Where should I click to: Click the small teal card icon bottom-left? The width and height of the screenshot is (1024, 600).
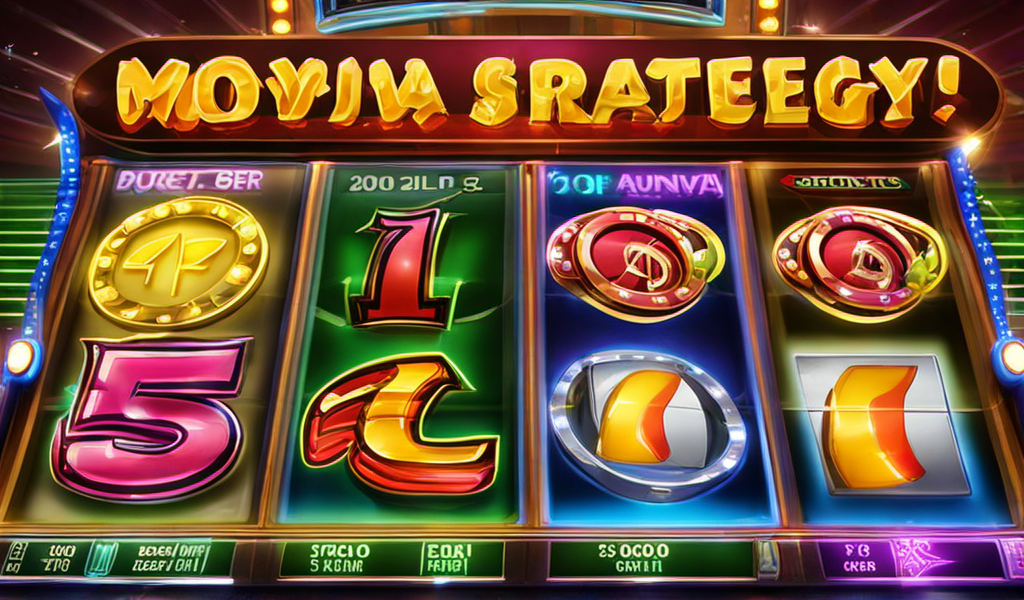[101, 560]
